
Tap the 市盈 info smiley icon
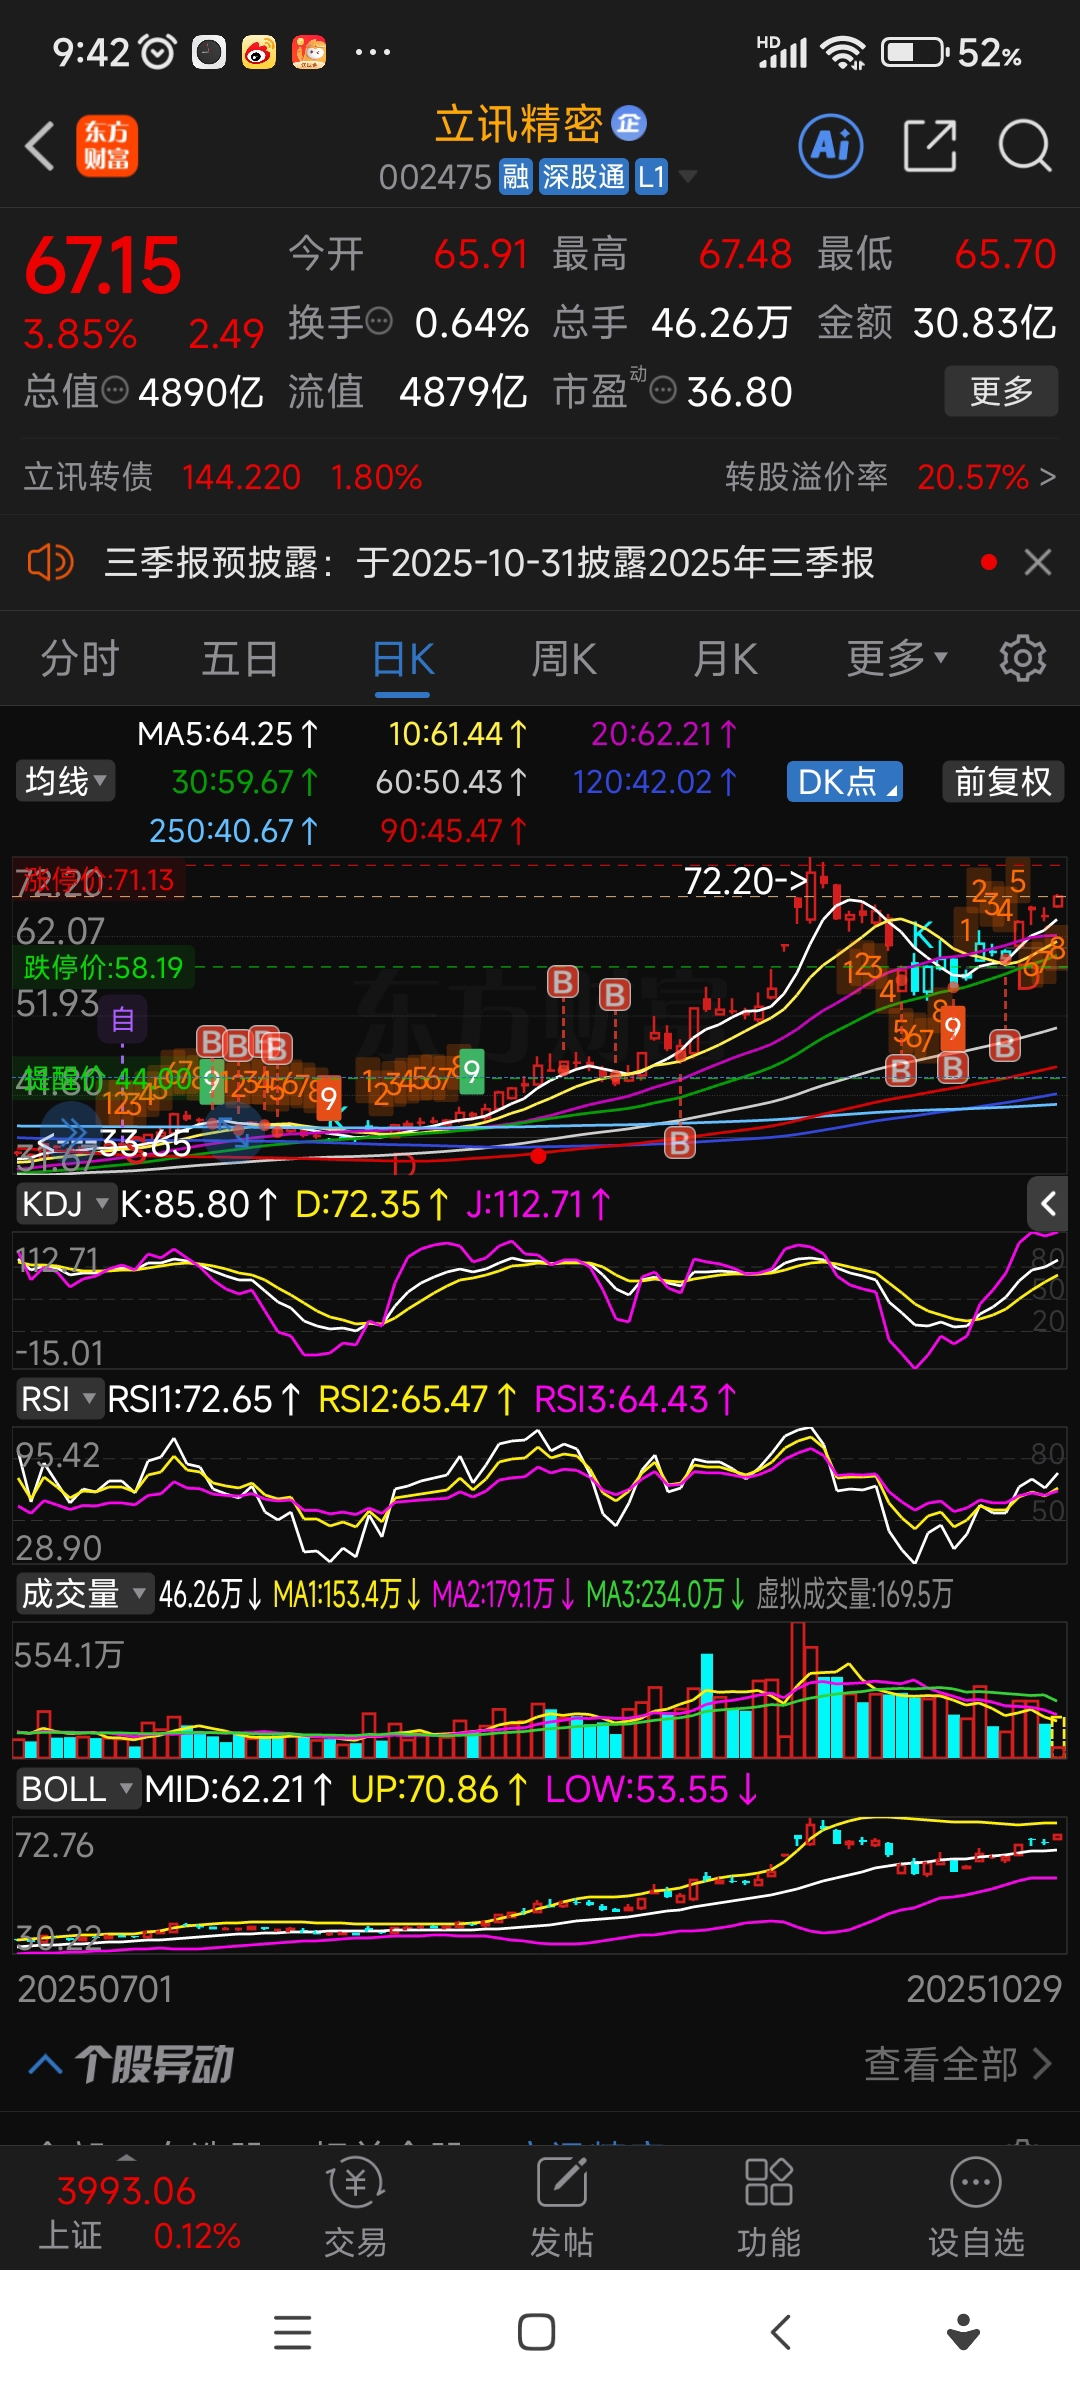pos(663,390)
